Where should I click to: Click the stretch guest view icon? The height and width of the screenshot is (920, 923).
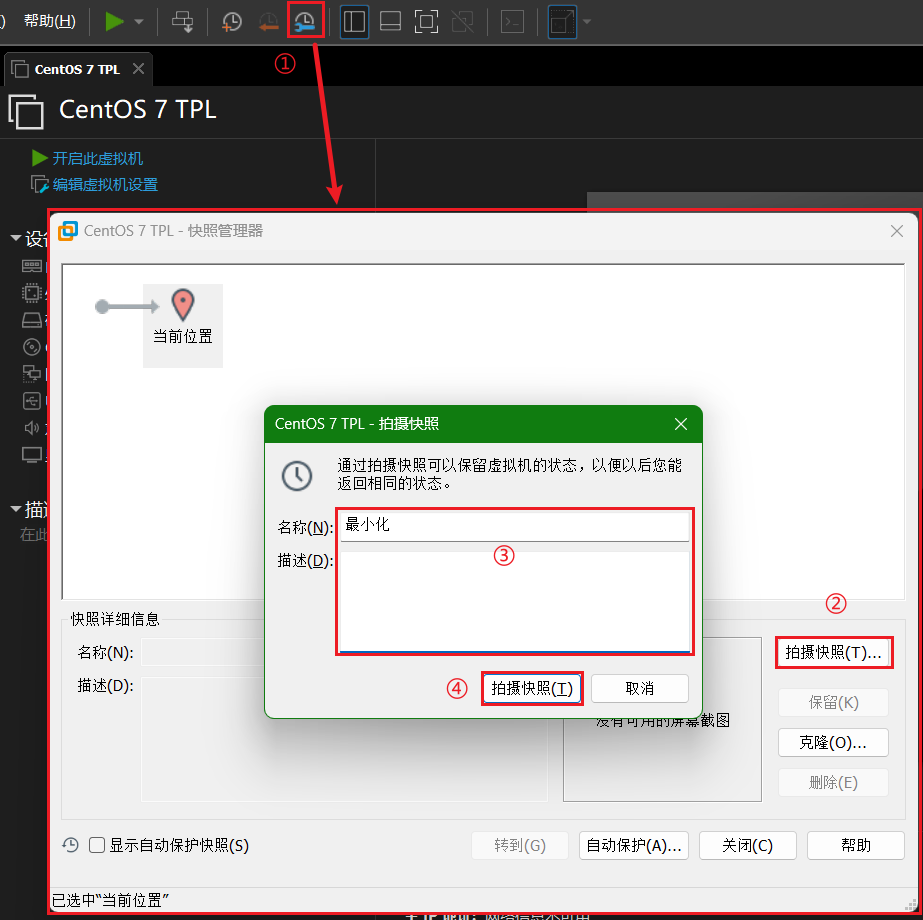562,22
